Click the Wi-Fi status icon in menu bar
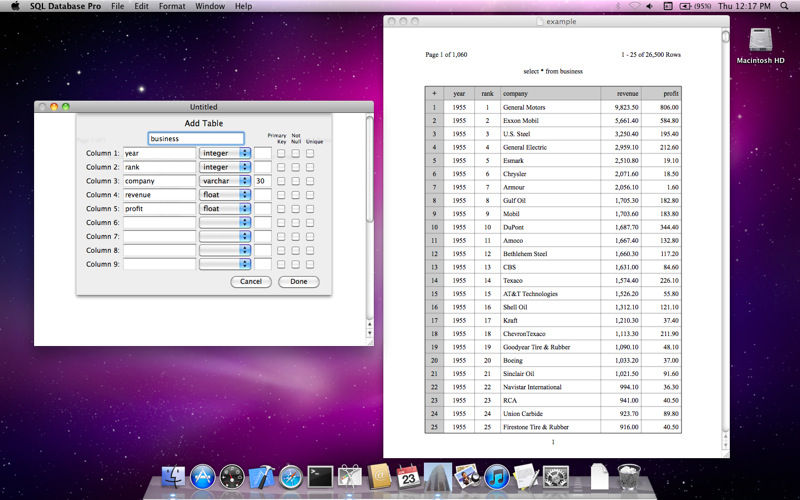The height and width of the screenshot is (500, 800). tap(634, 6)
